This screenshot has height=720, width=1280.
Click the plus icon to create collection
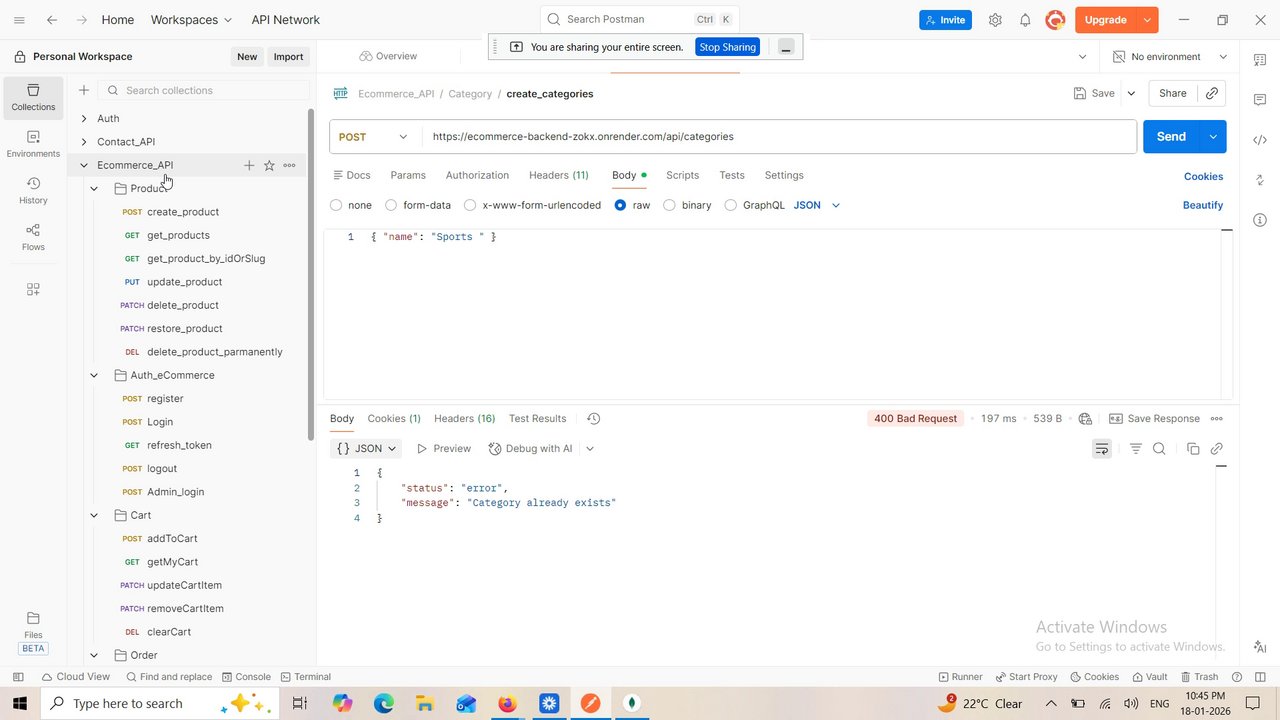(84, 90)
